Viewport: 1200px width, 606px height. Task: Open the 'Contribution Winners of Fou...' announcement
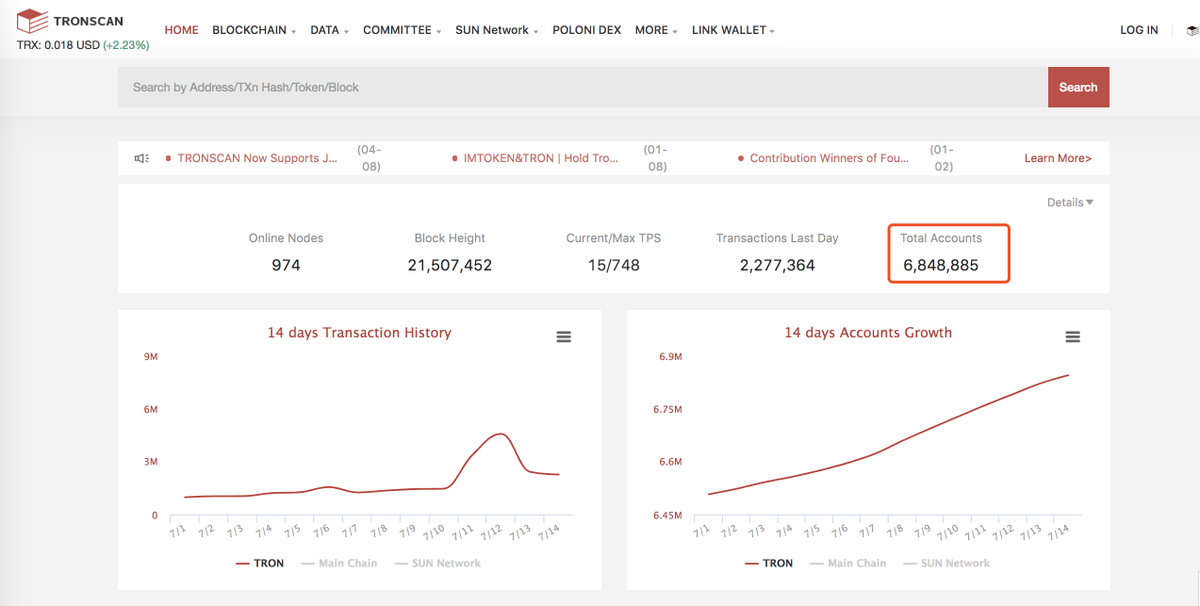829,158
